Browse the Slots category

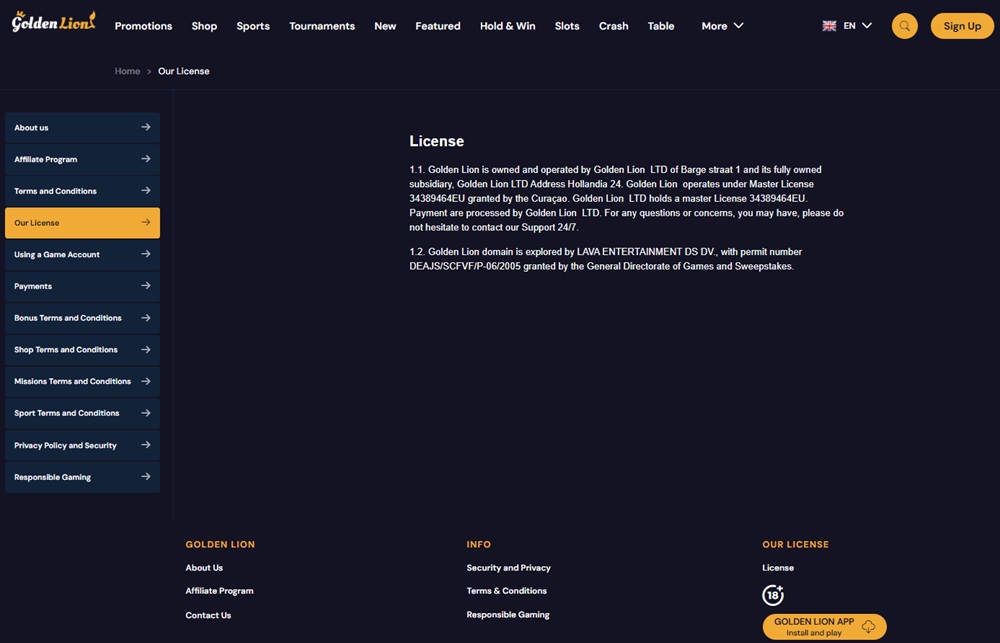(x=567, y=26)
